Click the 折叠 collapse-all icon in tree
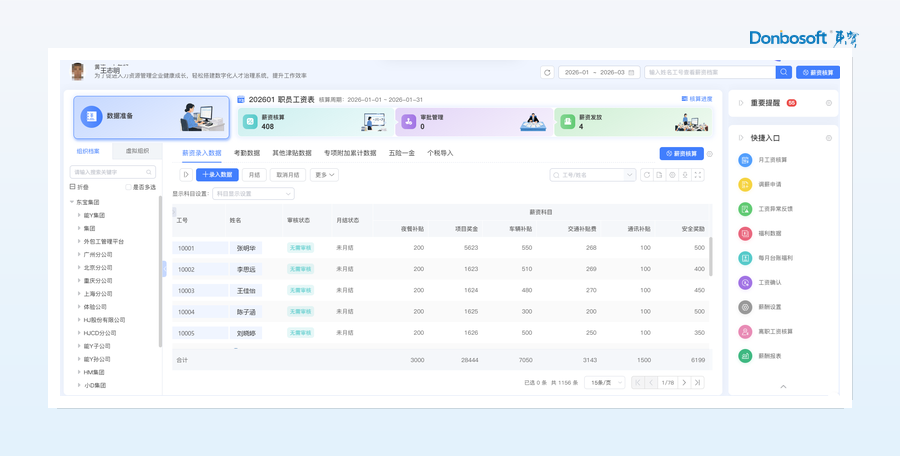The height and width of the screenshot is (456, 900). pyautogui.click(x=72, y=187)
